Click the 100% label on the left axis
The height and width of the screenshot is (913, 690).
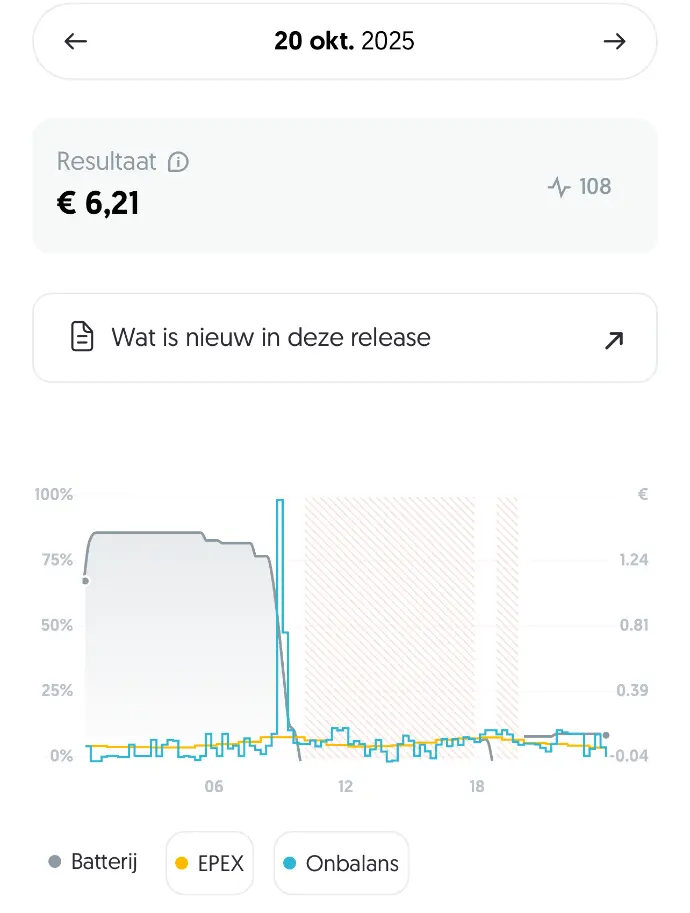coord(53,494)
